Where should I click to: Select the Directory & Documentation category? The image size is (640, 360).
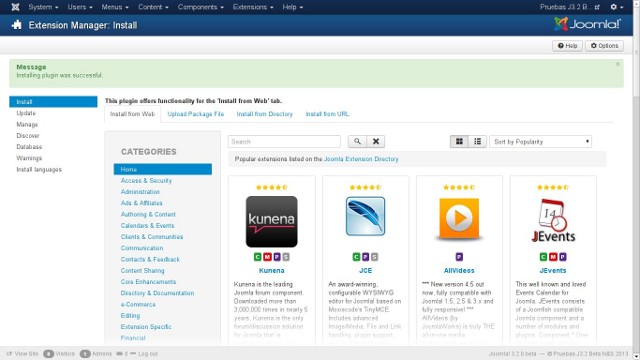click(x=157, y=293)
